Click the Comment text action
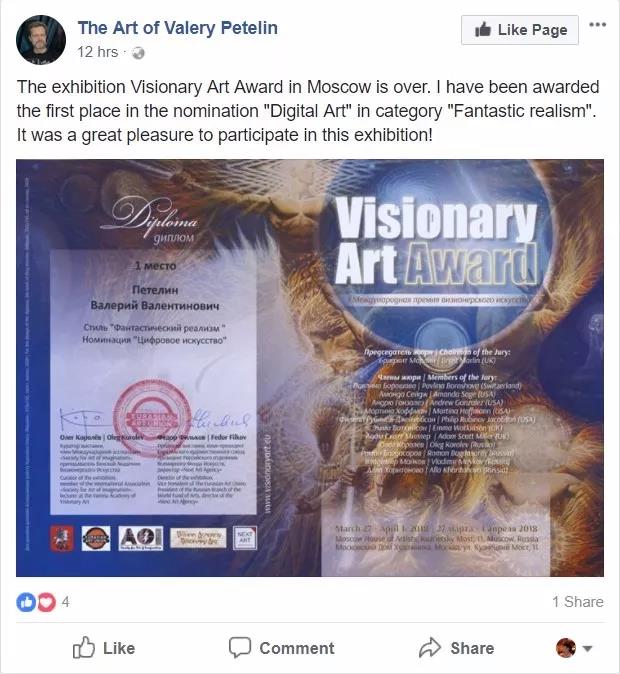620x674 pixels. coord(297,648)
